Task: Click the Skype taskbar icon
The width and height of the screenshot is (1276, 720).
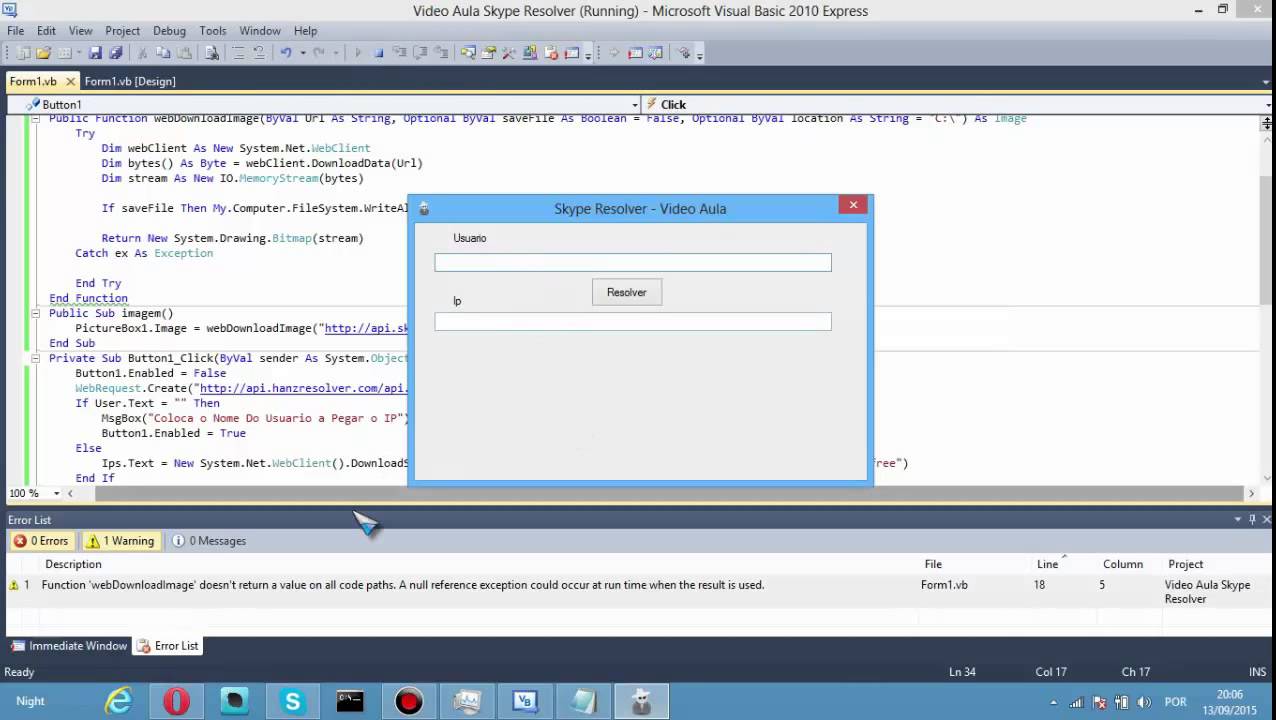Action: 292,701
